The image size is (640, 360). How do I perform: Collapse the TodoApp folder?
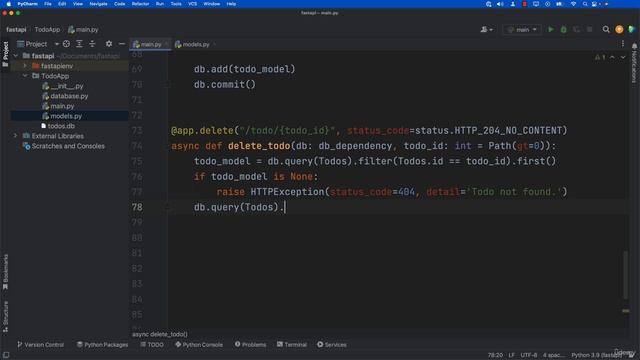point(25,76)
